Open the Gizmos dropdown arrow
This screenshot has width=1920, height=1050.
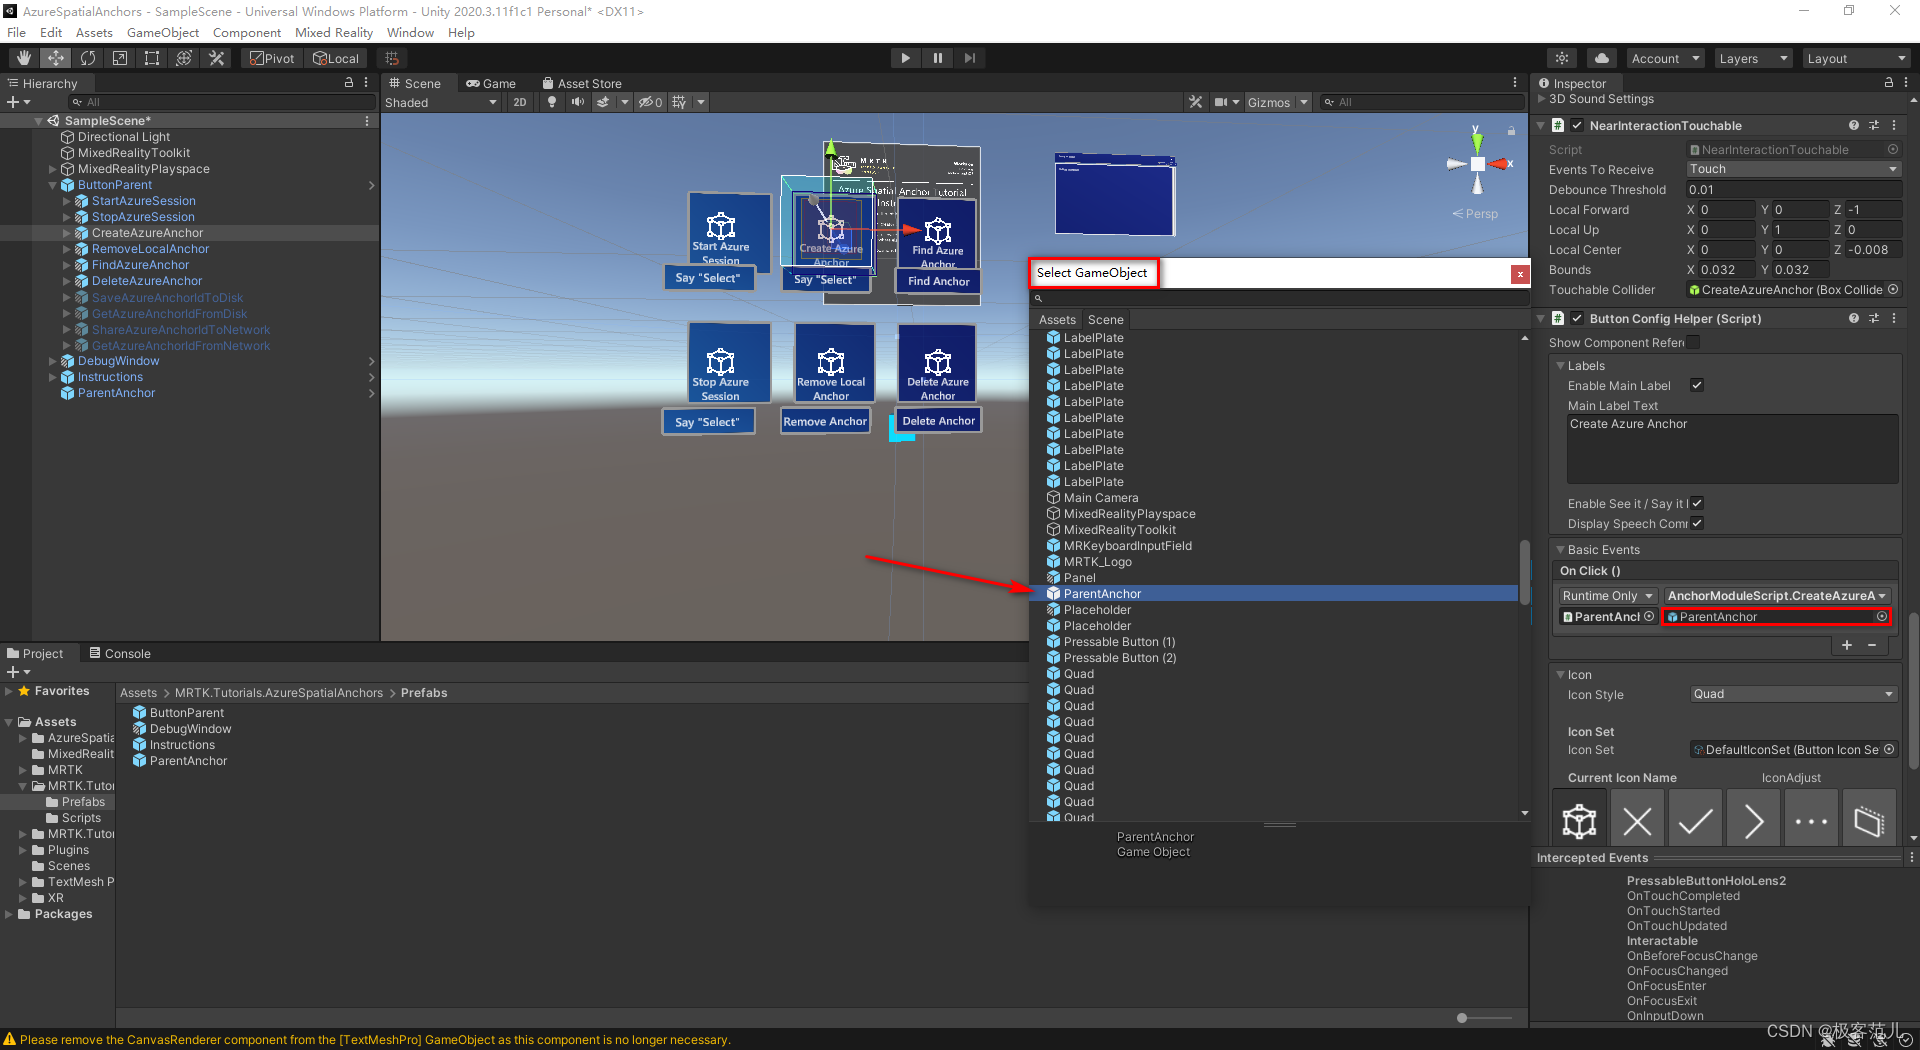pyautogui.click(x=1304, y=102)
